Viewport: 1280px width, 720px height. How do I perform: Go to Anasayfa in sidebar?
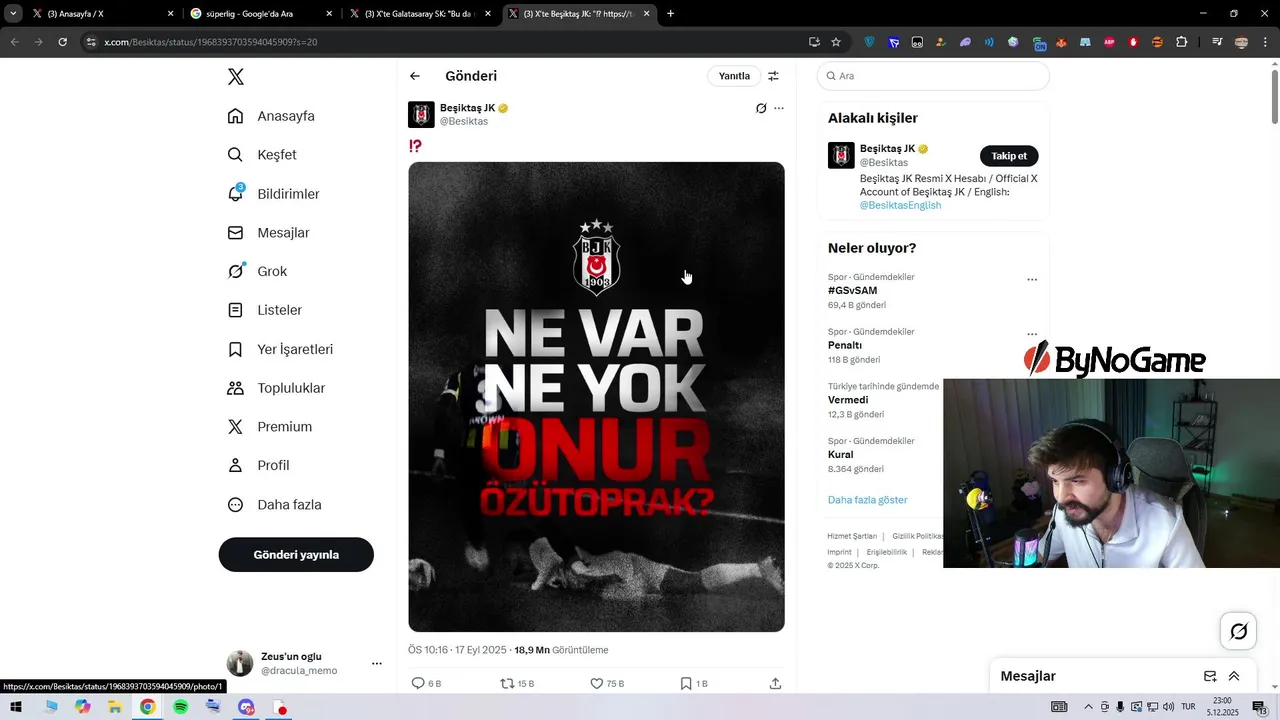[271, 116]
